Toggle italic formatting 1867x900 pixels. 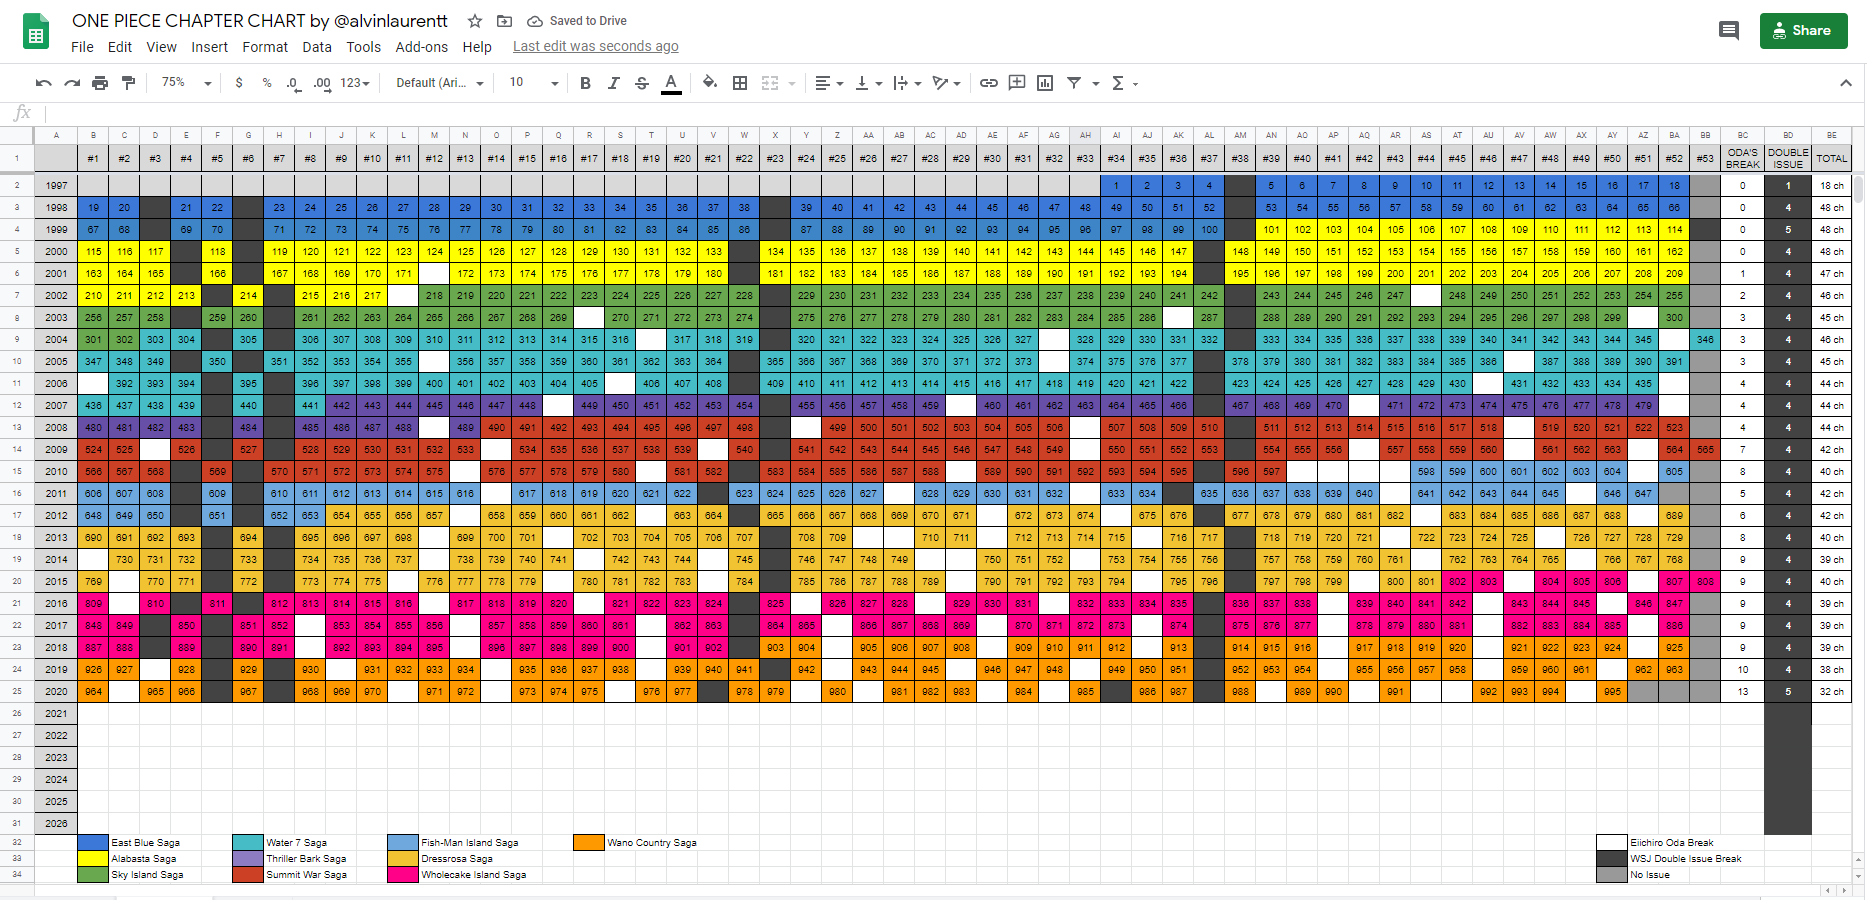tap(614, 83)
